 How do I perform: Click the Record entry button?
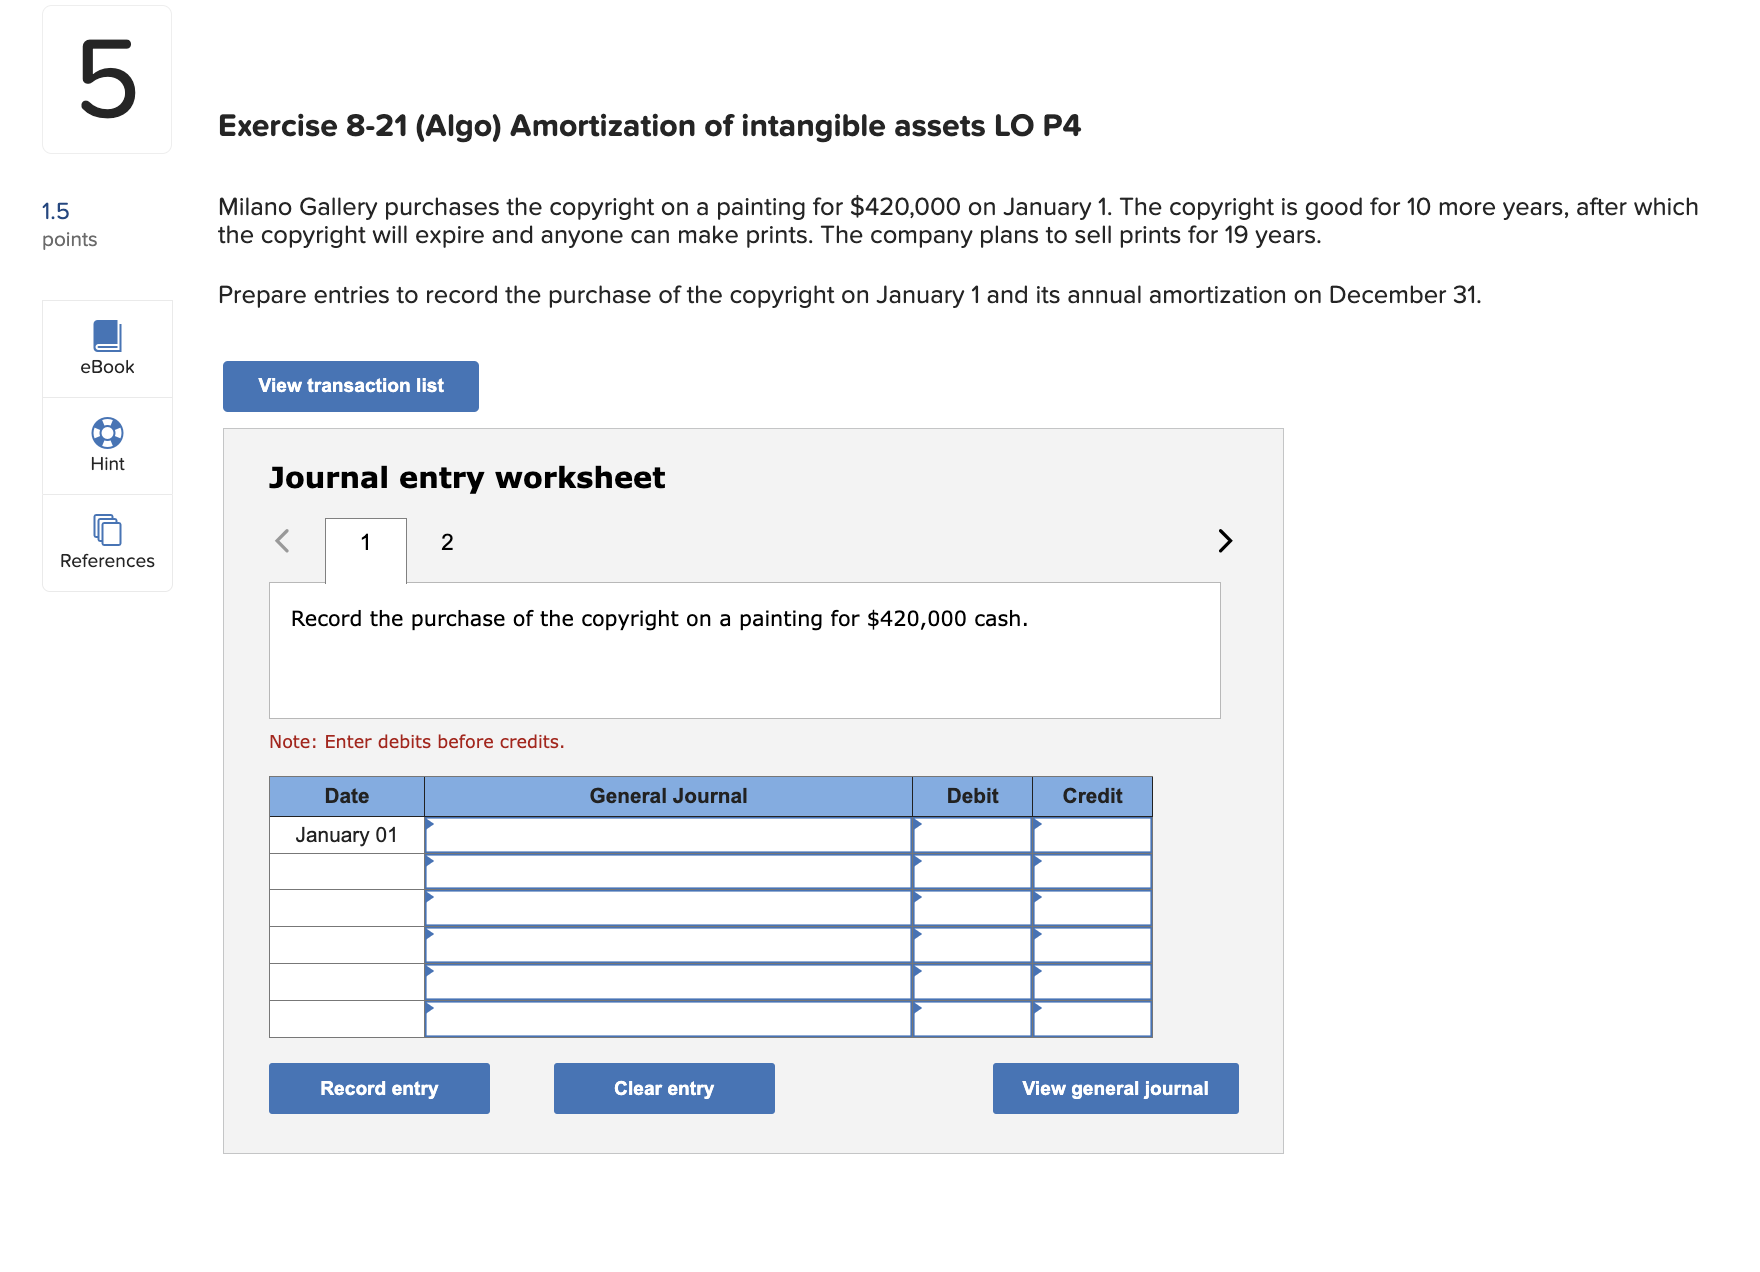[378, 1088]
